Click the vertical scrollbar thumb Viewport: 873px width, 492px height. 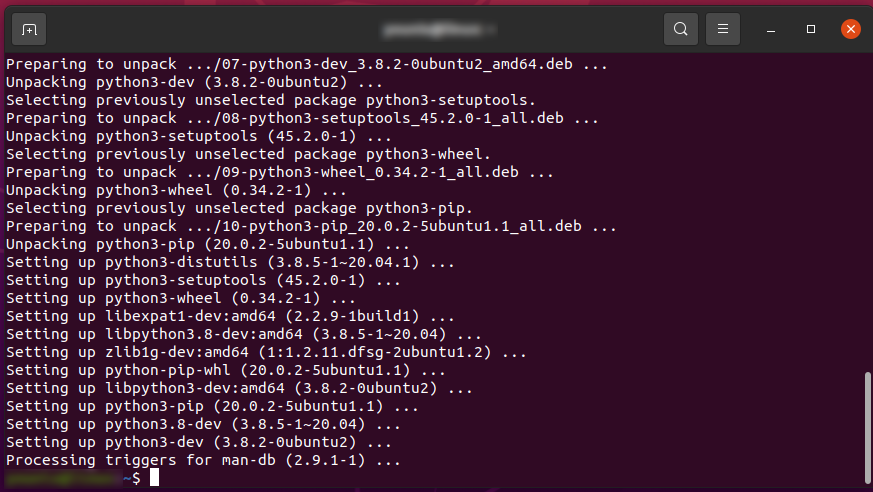[x=867, y=427]
